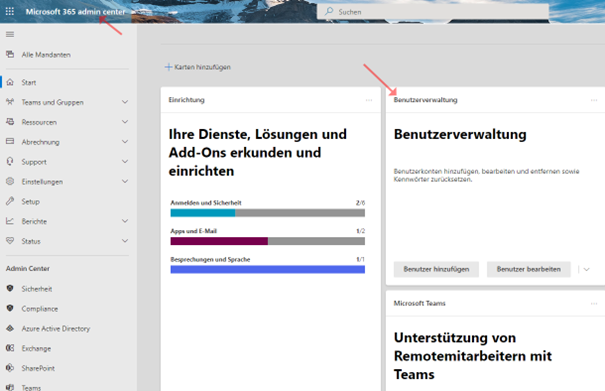The width and height of the screenshot is (605, 391).
Task: Click the Benutzerverwaltung card heading
Action: point(460,134)
